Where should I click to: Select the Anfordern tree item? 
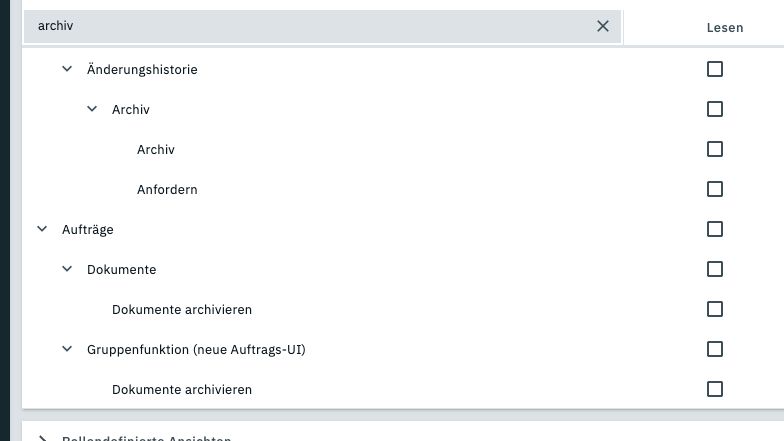[x=167, y=190]
